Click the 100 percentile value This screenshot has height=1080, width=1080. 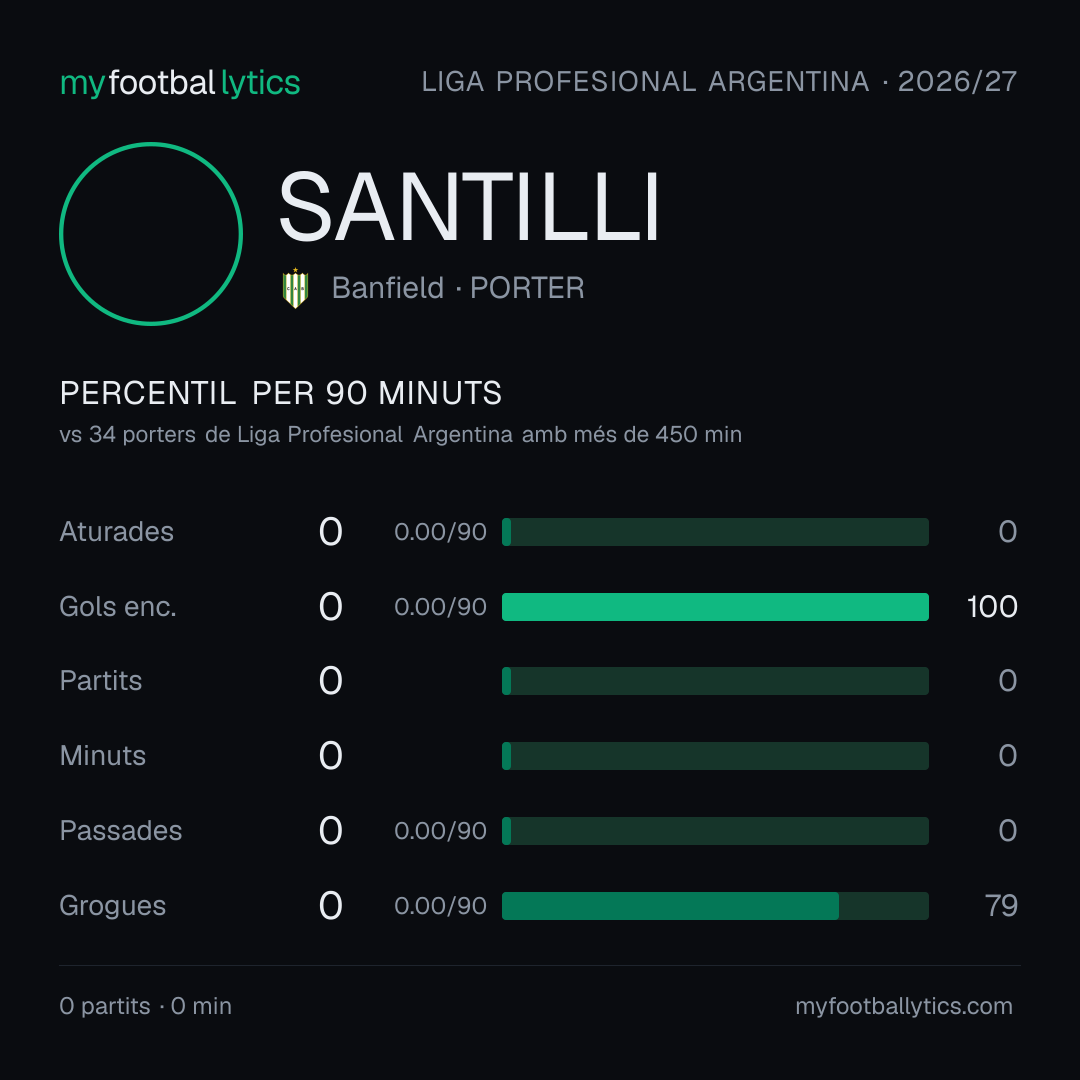click(x=992, y=607)
